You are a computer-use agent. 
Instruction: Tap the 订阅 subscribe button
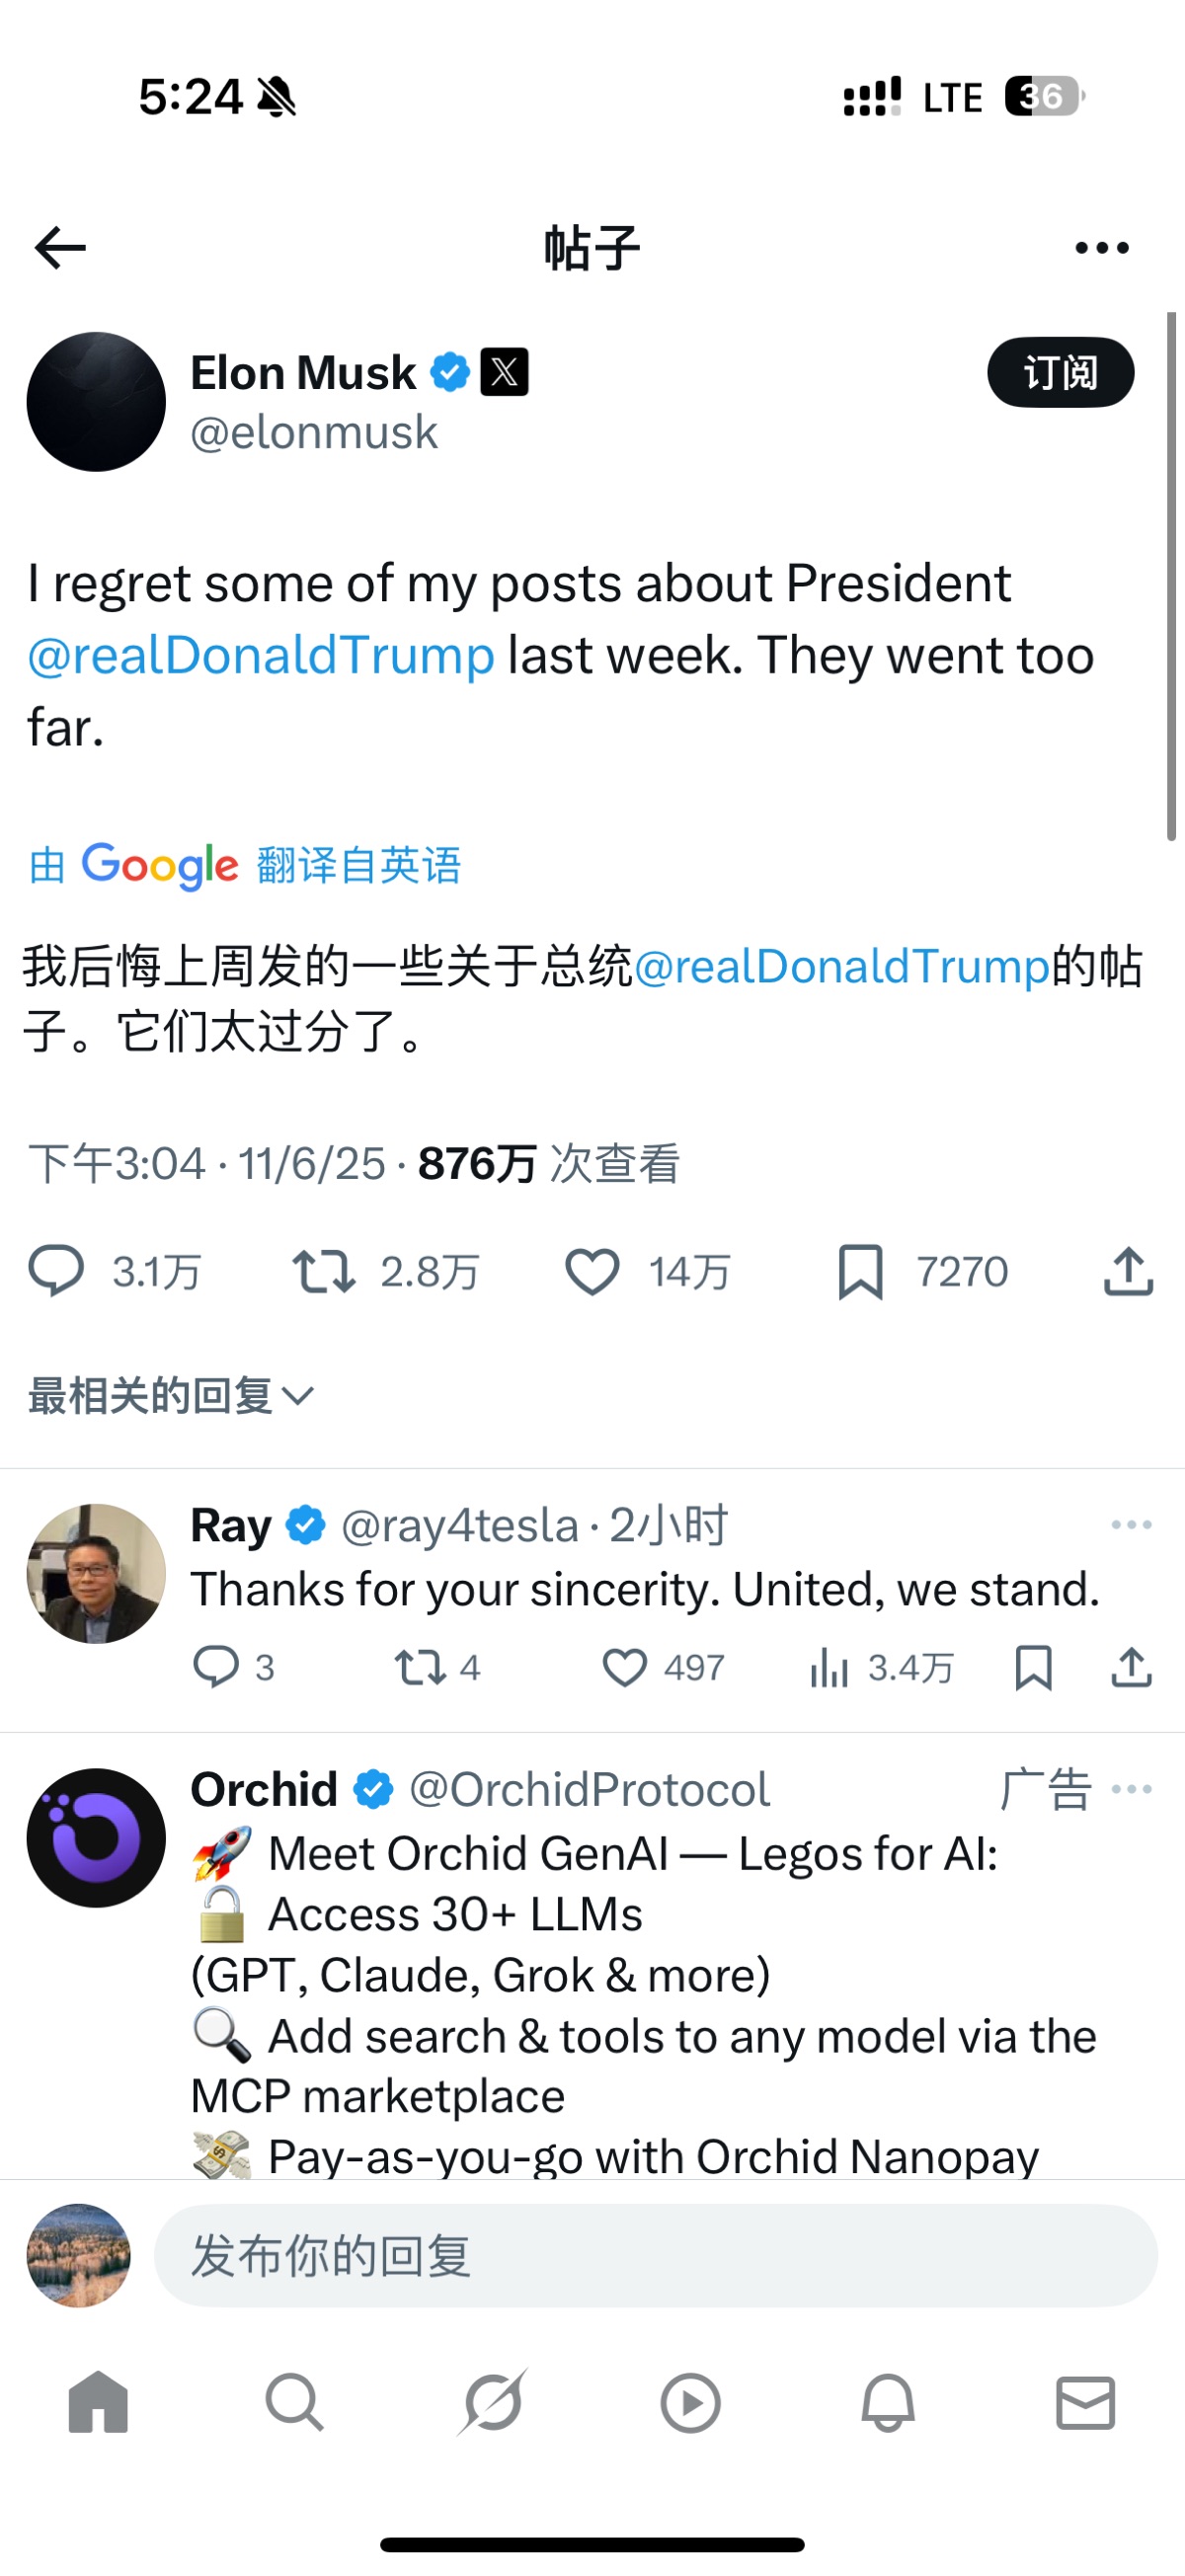pyautogui.click(x=1060, y=373)
